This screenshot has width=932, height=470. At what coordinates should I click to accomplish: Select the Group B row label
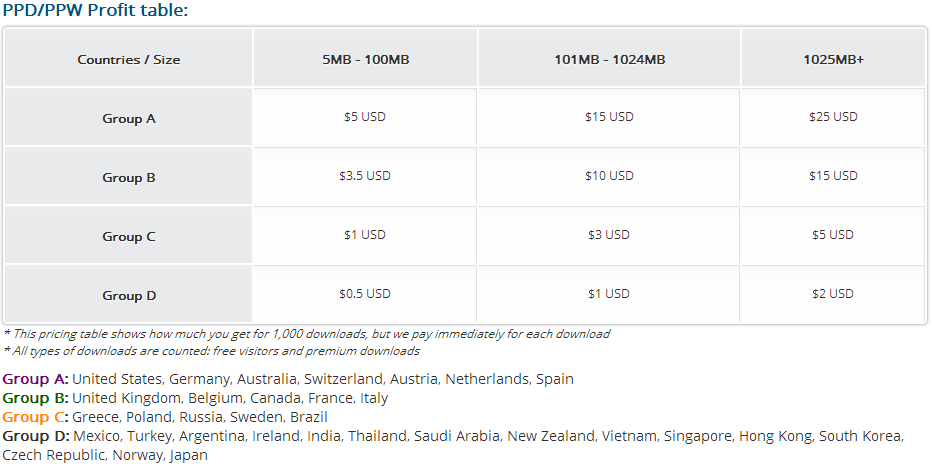coord(129,178)
